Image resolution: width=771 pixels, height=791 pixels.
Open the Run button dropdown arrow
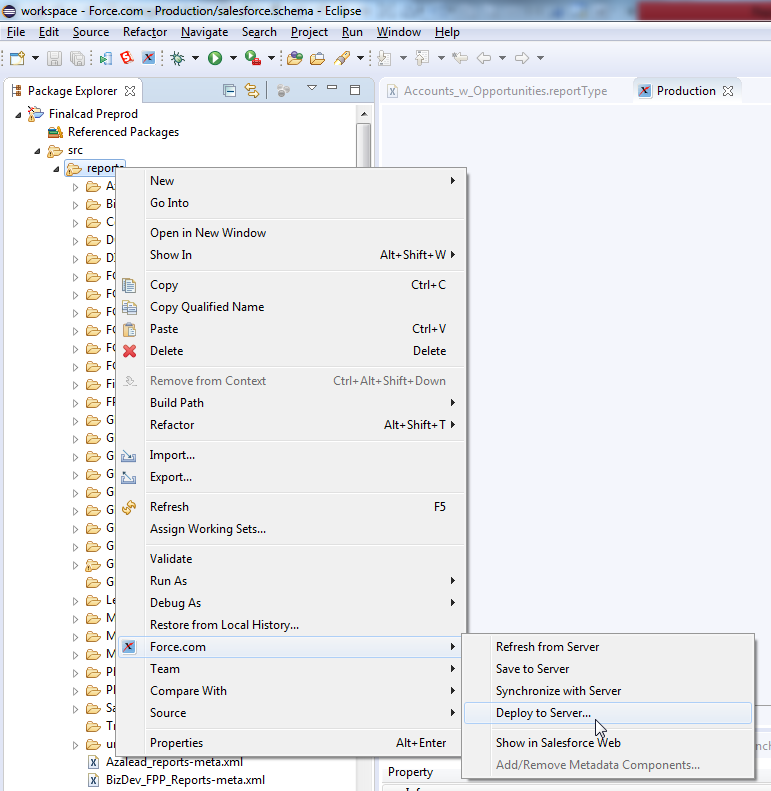click(232, 58)
